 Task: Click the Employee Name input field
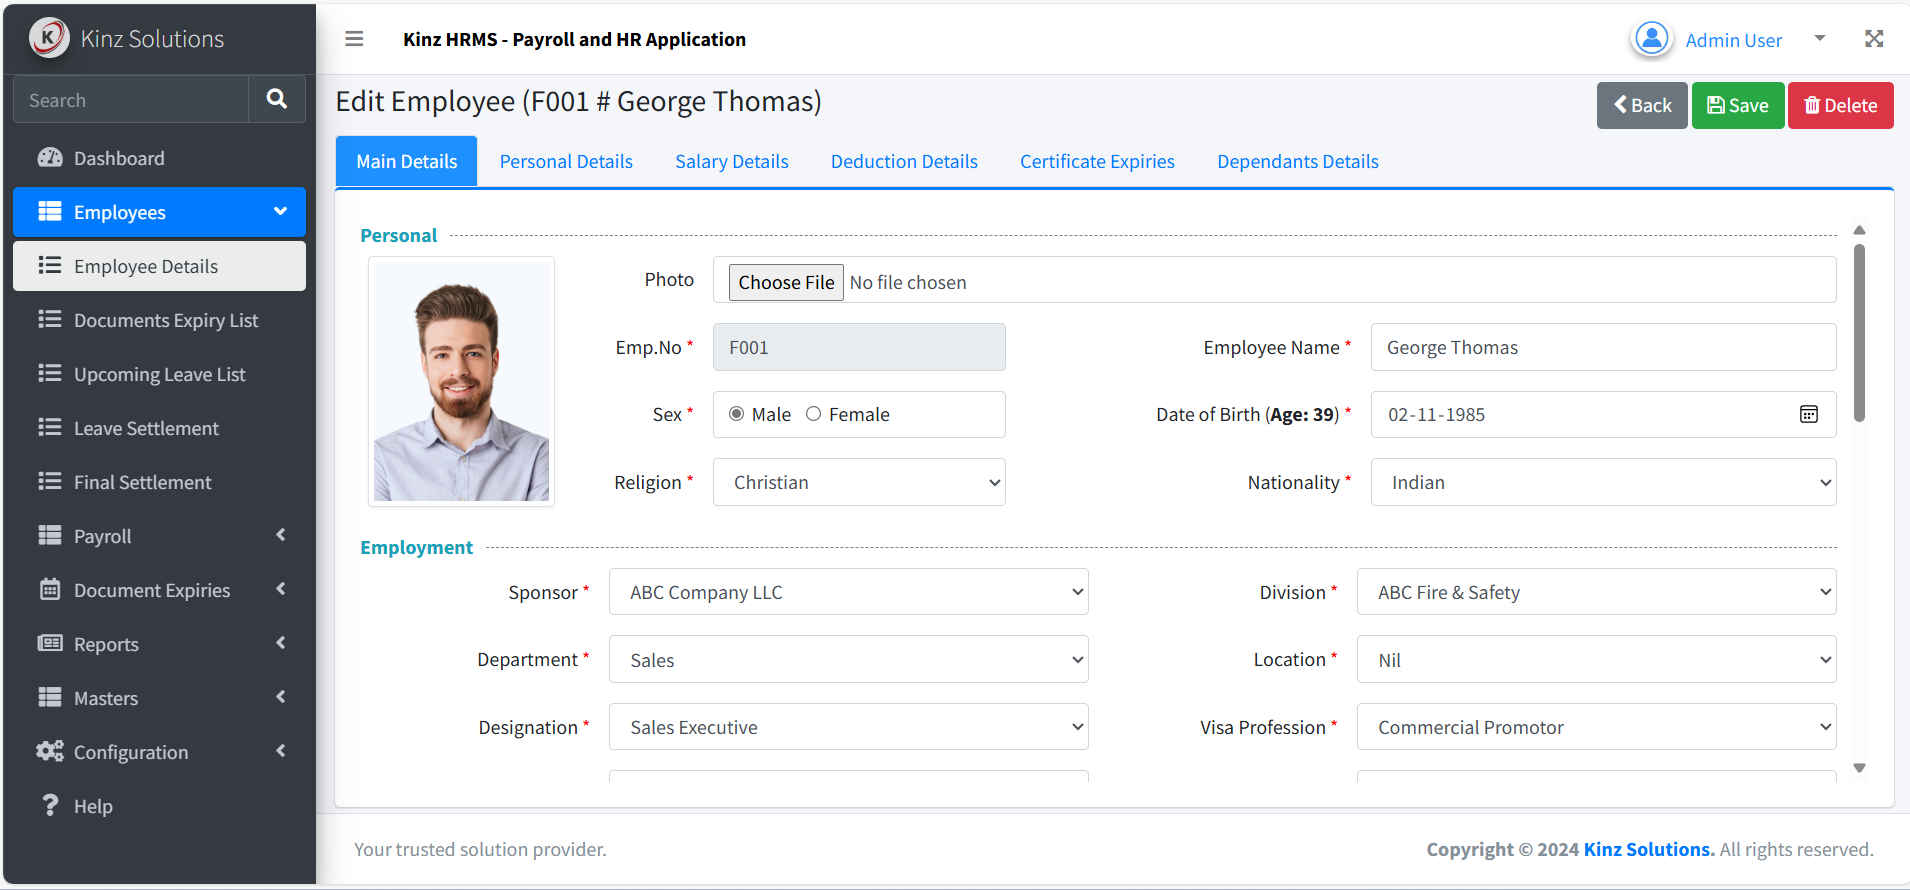pyautogui.click(x=1604, y=347)
